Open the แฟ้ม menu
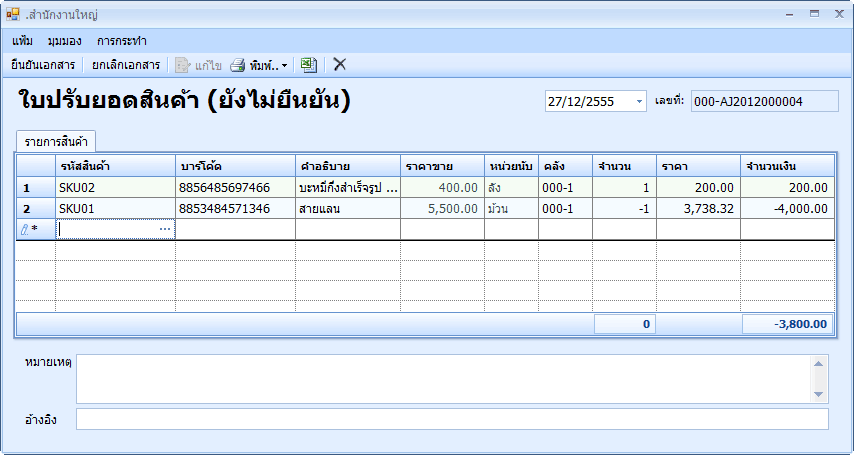The width and height of the screenshot is (854, 455). click(x=23, y=41)
